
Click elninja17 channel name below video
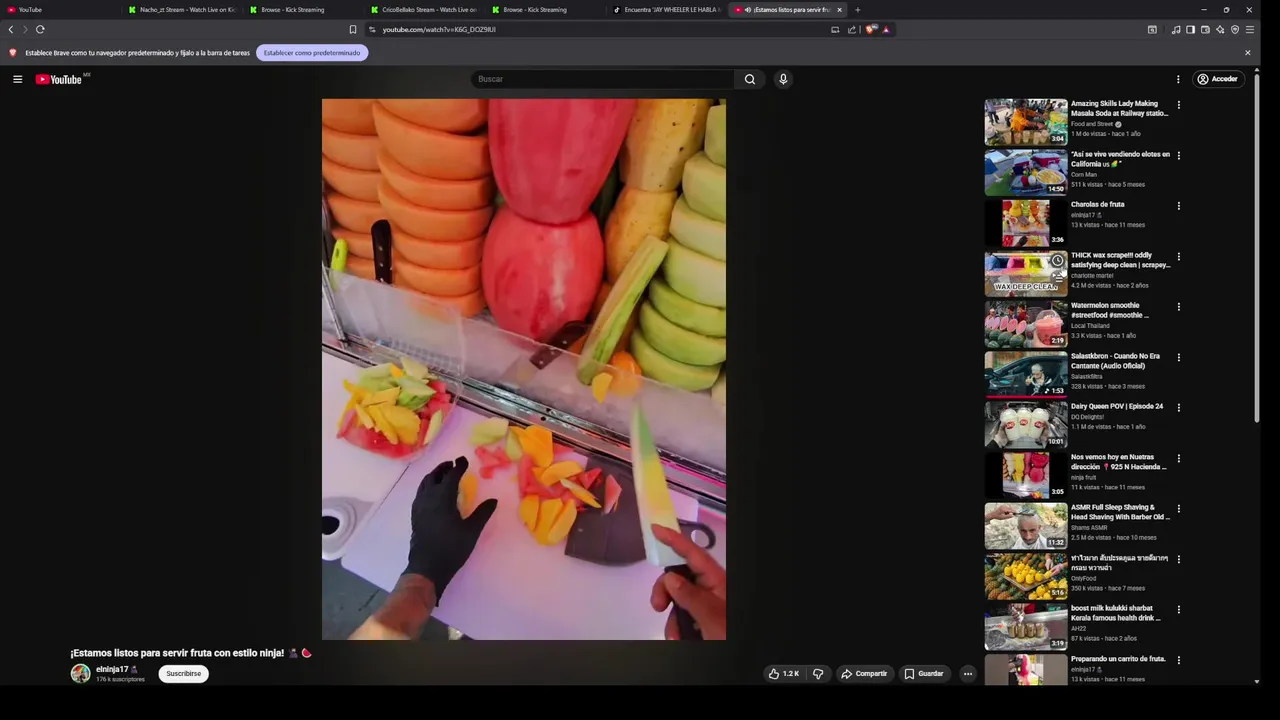112,669
